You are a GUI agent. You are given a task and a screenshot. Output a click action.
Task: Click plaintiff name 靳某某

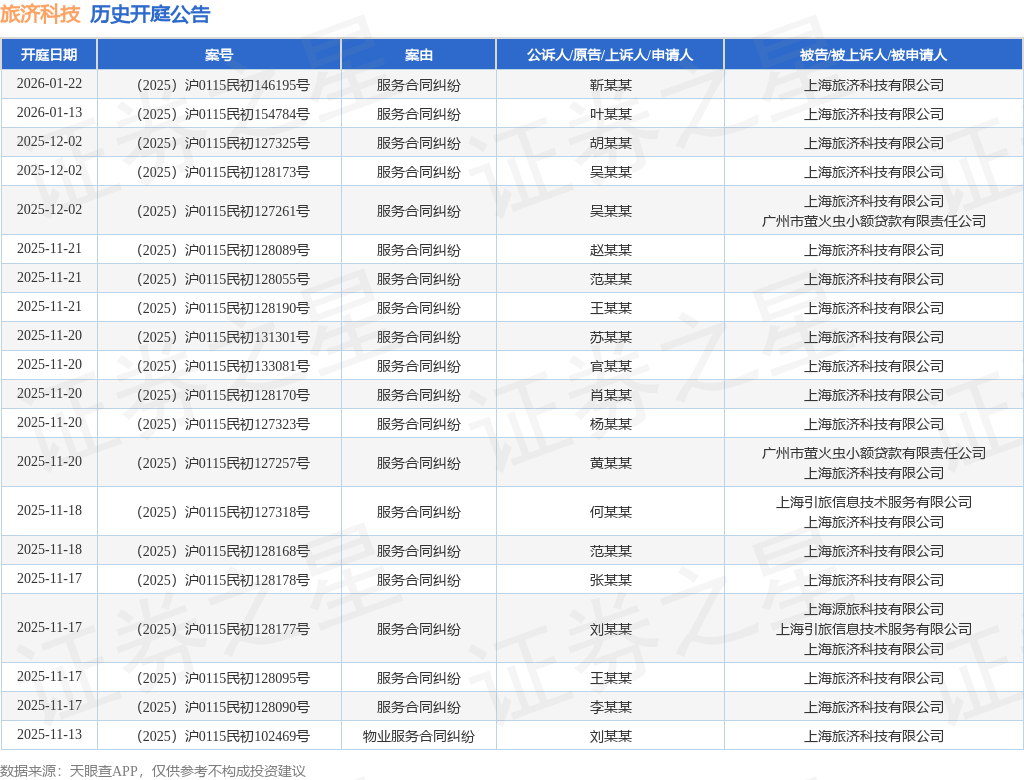[x=611, y=85]
